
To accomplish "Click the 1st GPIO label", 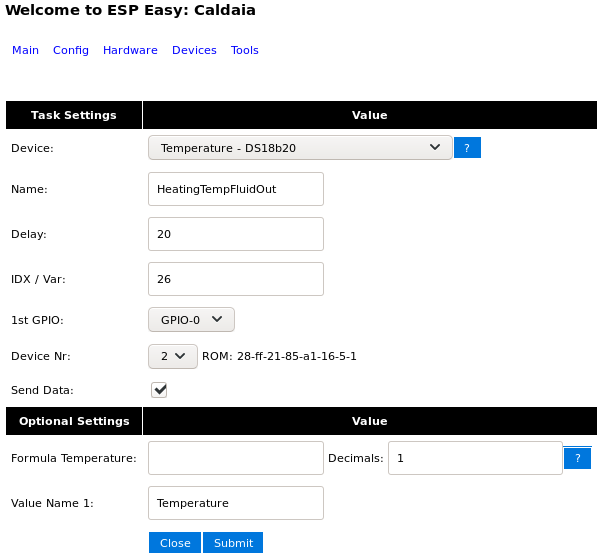I will pyautogui.click(x=37, y=320).
